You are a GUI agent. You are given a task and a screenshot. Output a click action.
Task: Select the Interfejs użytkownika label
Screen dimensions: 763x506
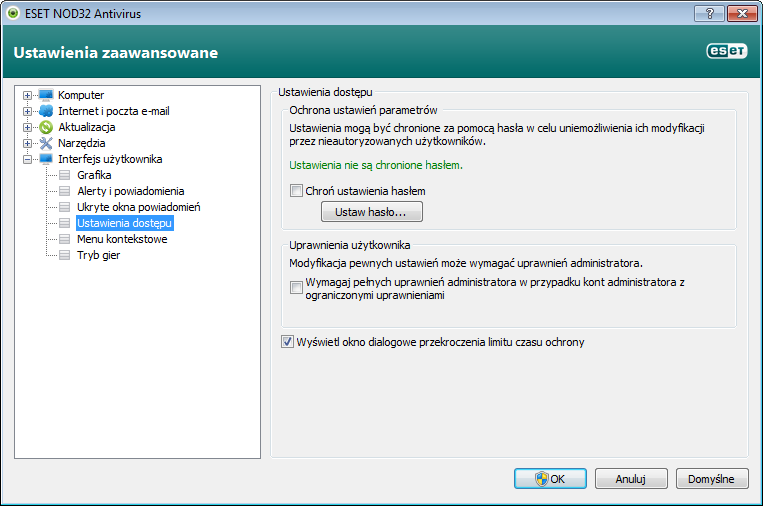(x=110, y=160)
